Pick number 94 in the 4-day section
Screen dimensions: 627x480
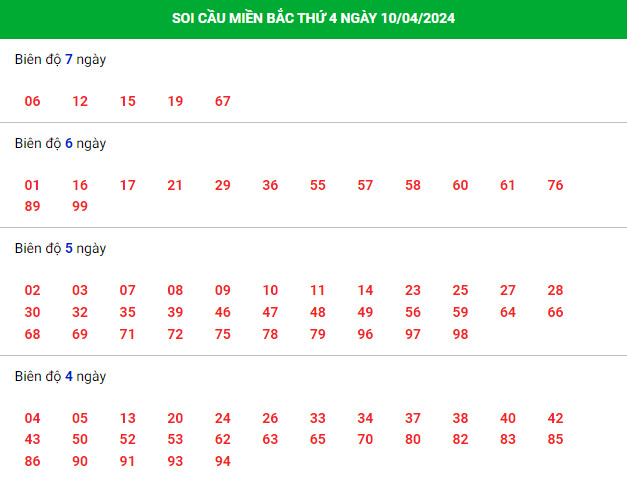pyautogui.click(x=223, y=462)
